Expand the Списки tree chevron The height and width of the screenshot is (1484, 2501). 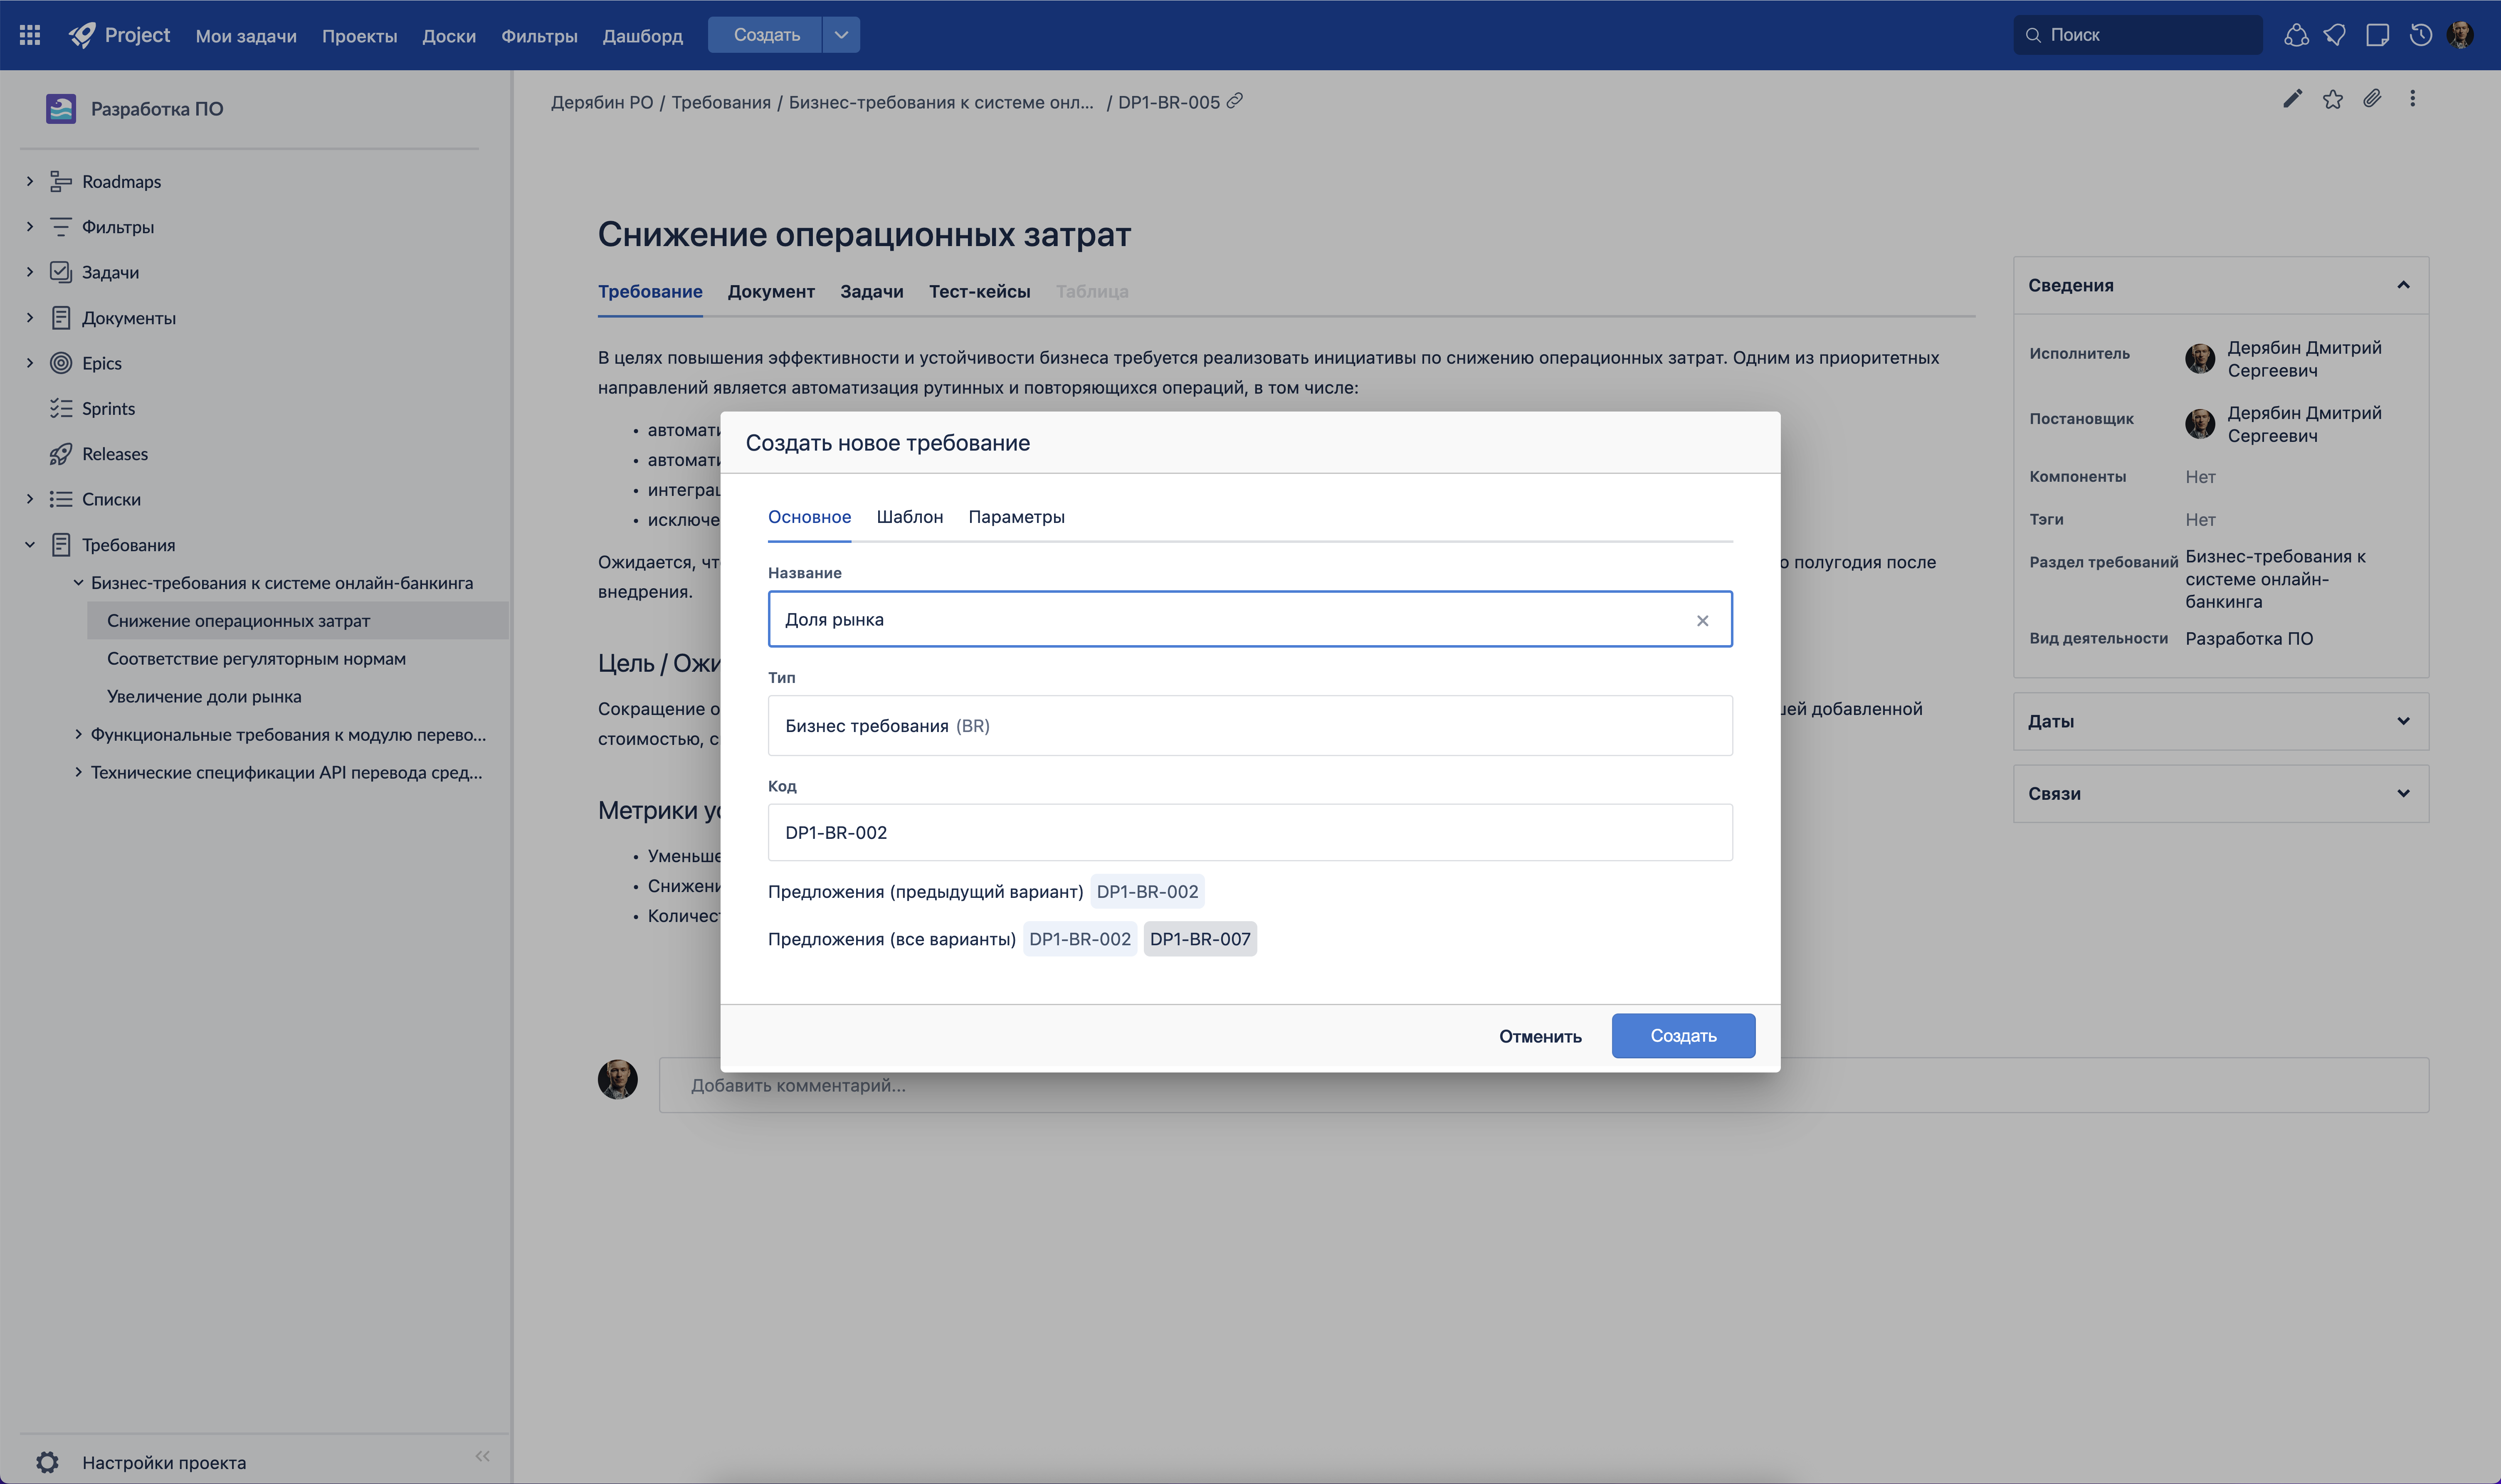tap(30, 499)
